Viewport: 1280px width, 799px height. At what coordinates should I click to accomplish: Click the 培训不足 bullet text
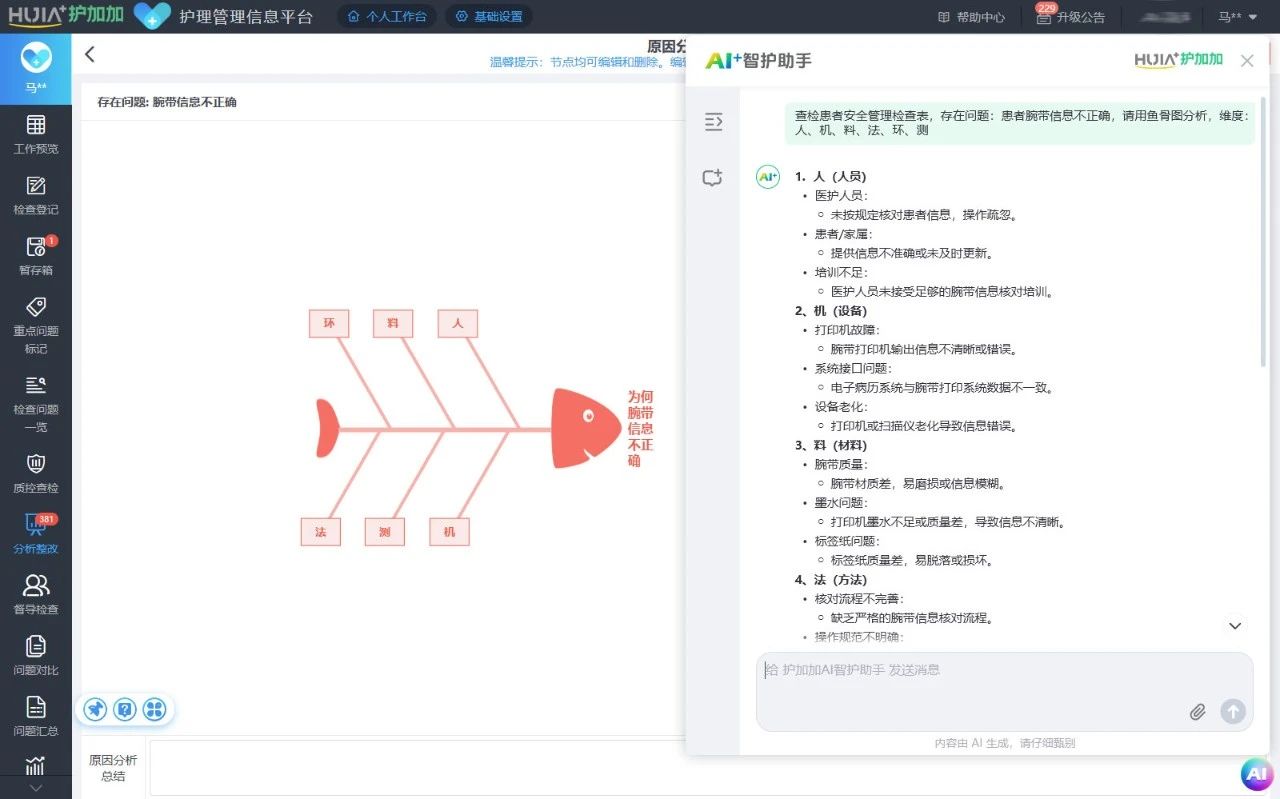[x=841, y=272]
